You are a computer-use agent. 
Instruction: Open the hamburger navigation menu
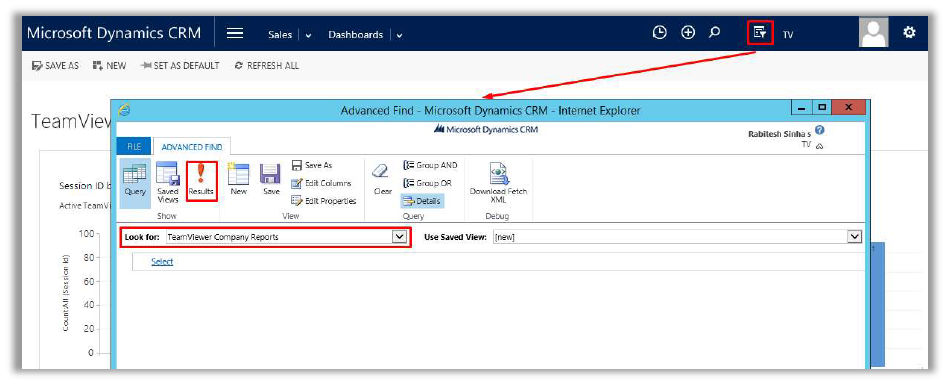(235, 34)
